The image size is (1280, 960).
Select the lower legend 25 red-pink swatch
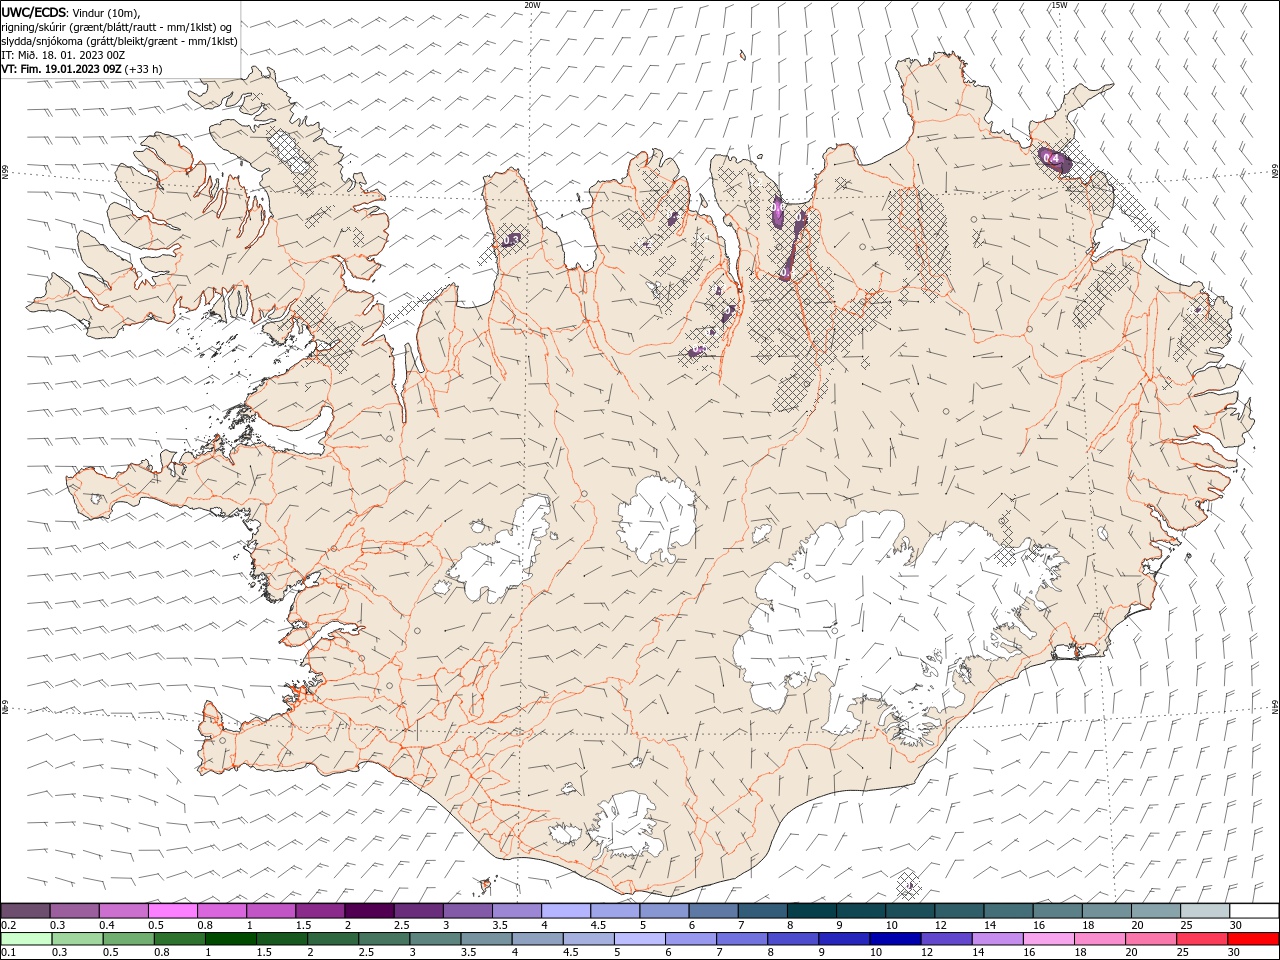tap(1200, 939)
